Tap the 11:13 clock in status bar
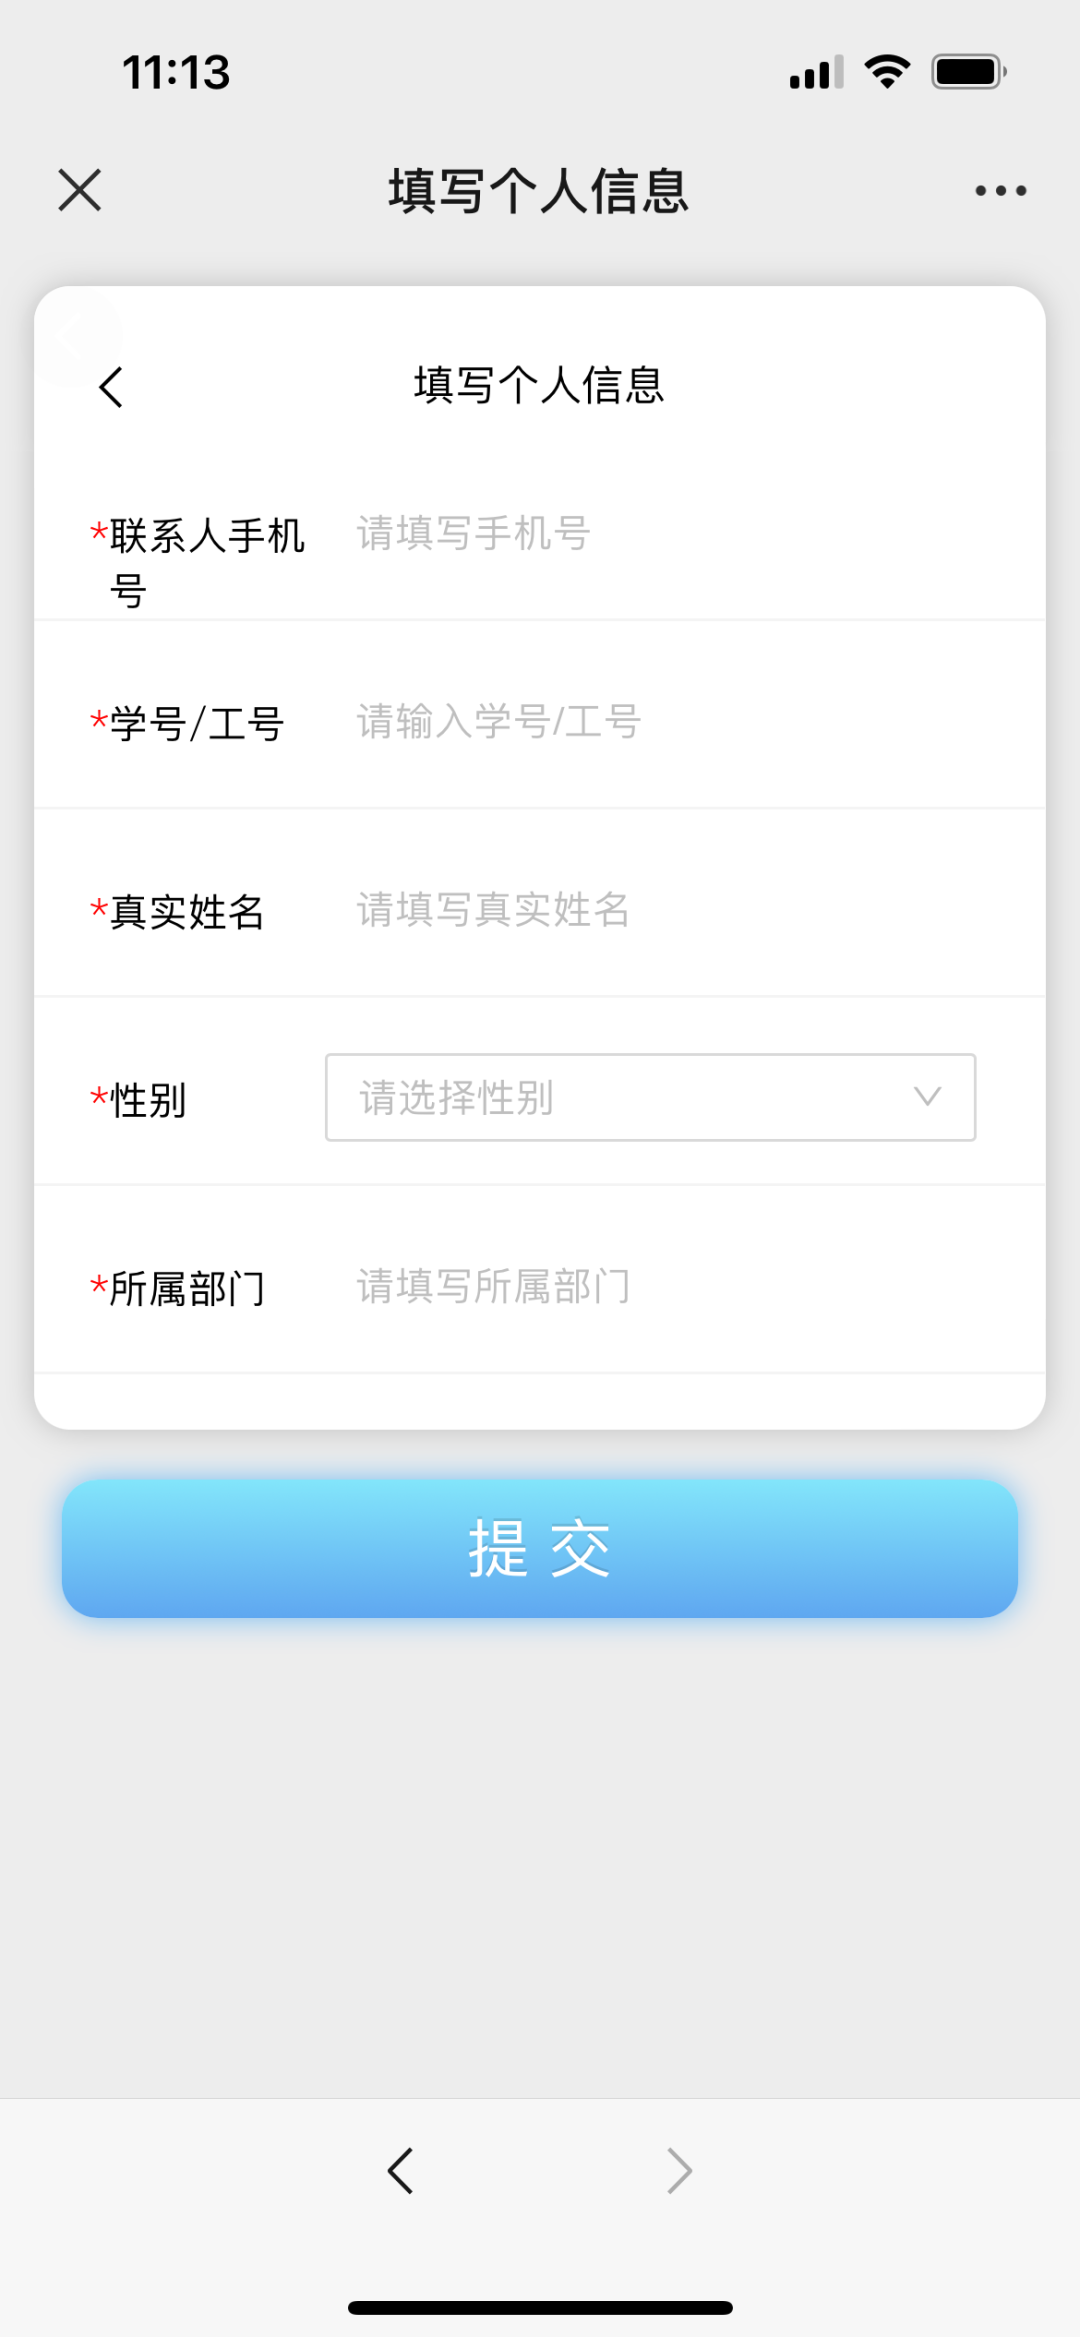 176,73
